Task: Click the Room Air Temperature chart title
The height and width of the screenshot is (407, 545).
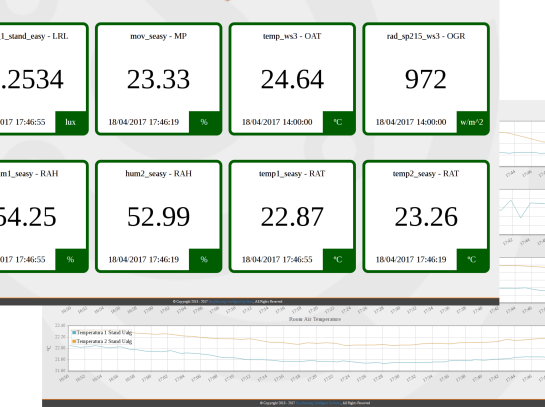Action: pos(315,319)
